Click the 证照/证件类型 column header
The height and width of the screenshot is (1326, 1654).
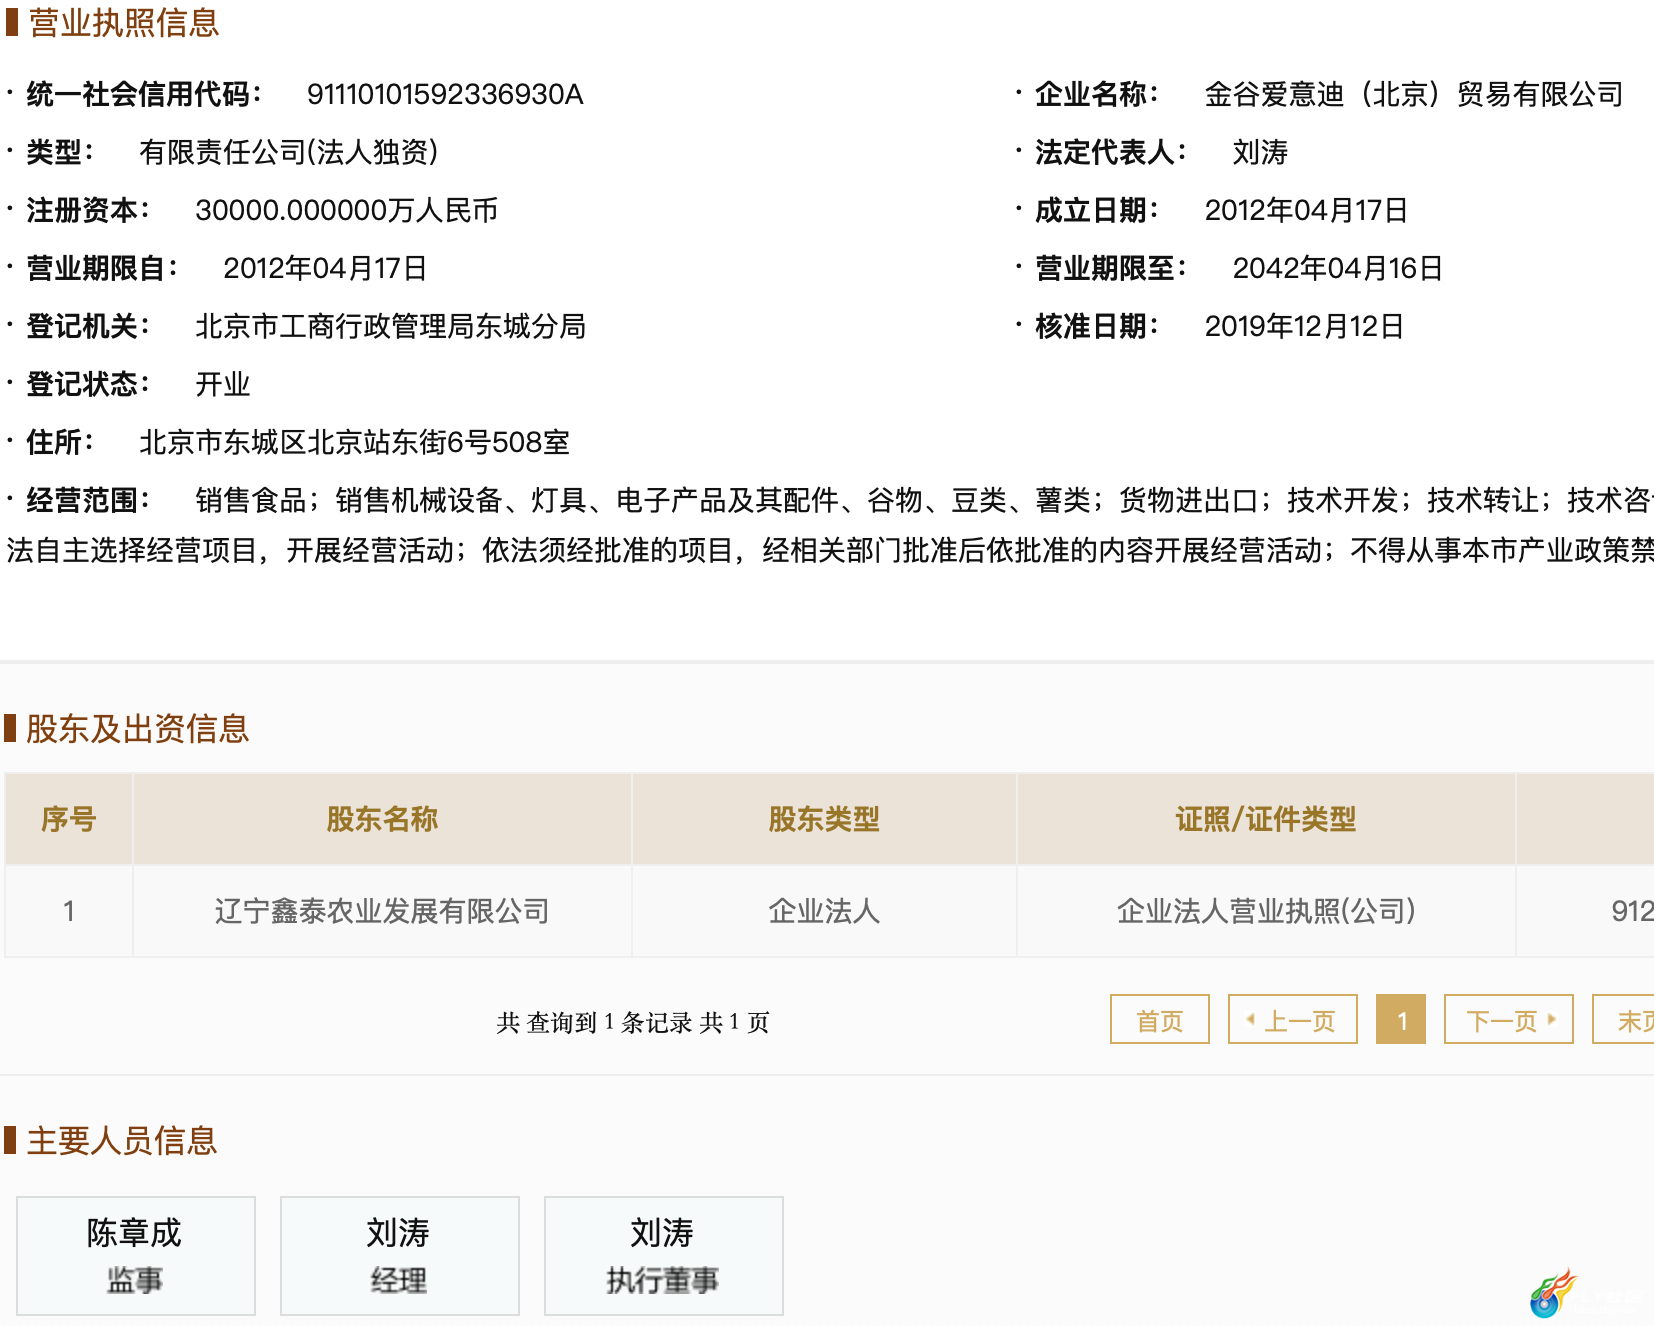click(x=1266, y=819)
